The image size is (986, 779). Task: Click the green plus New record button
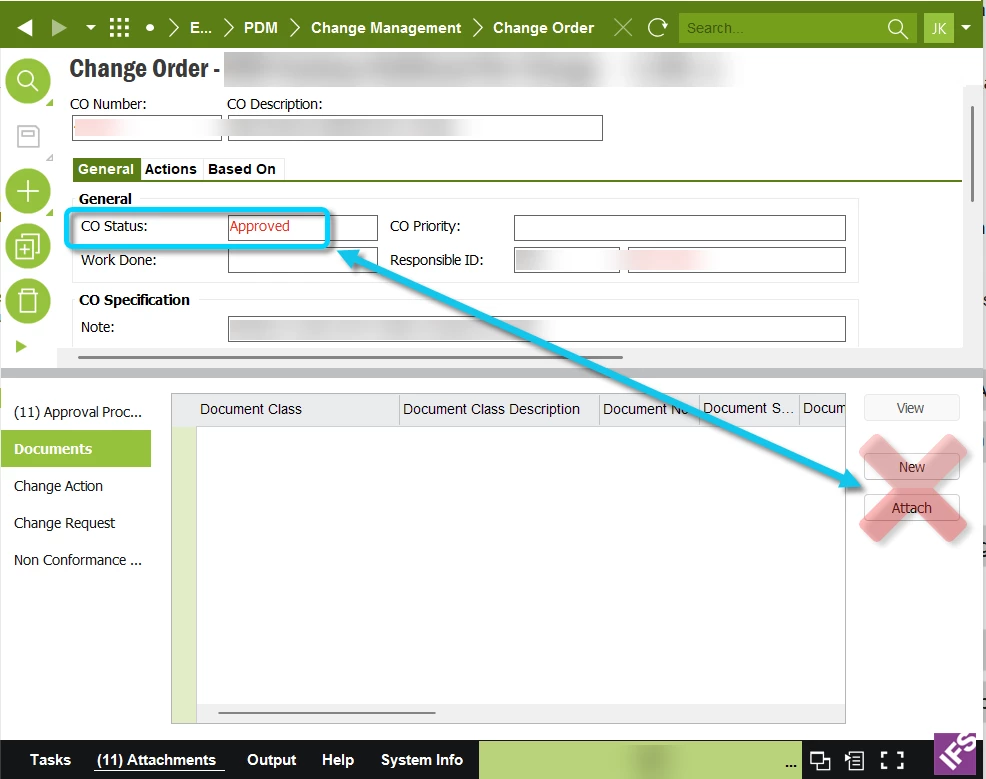click(x=28, y=191)
